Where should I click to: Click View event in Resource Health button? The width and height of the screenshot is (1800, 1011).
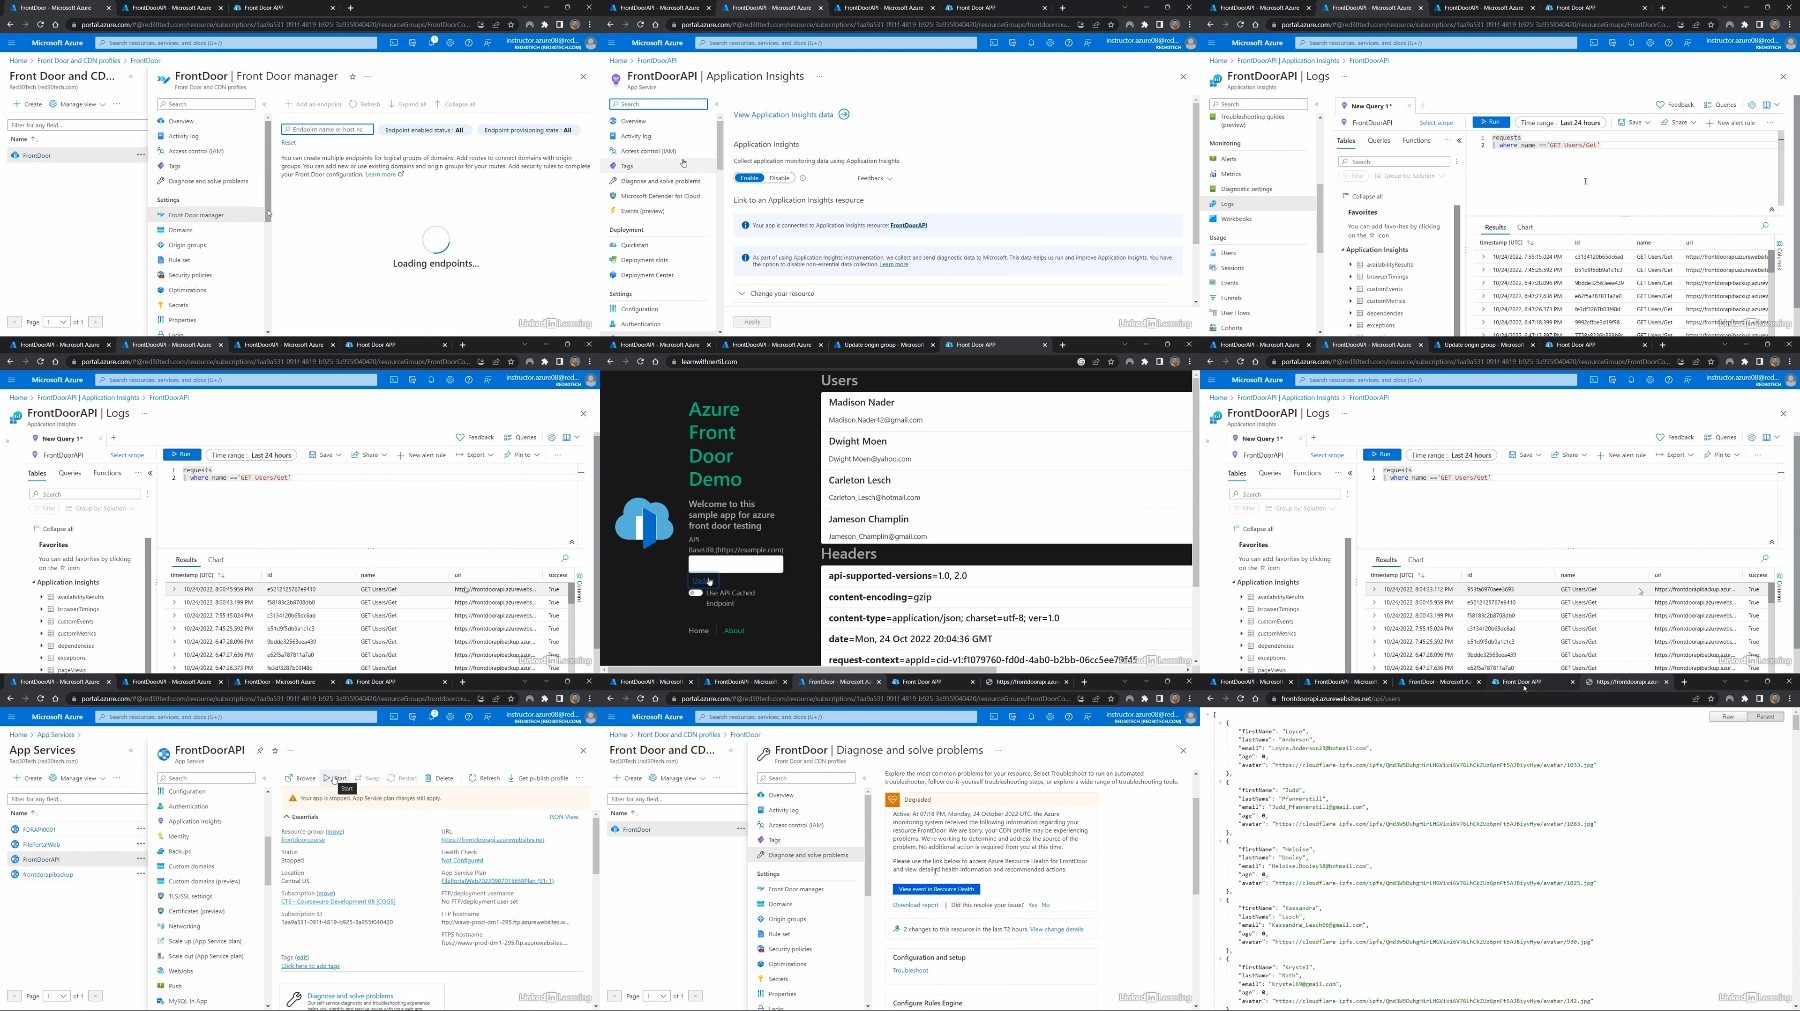[936, 889]
